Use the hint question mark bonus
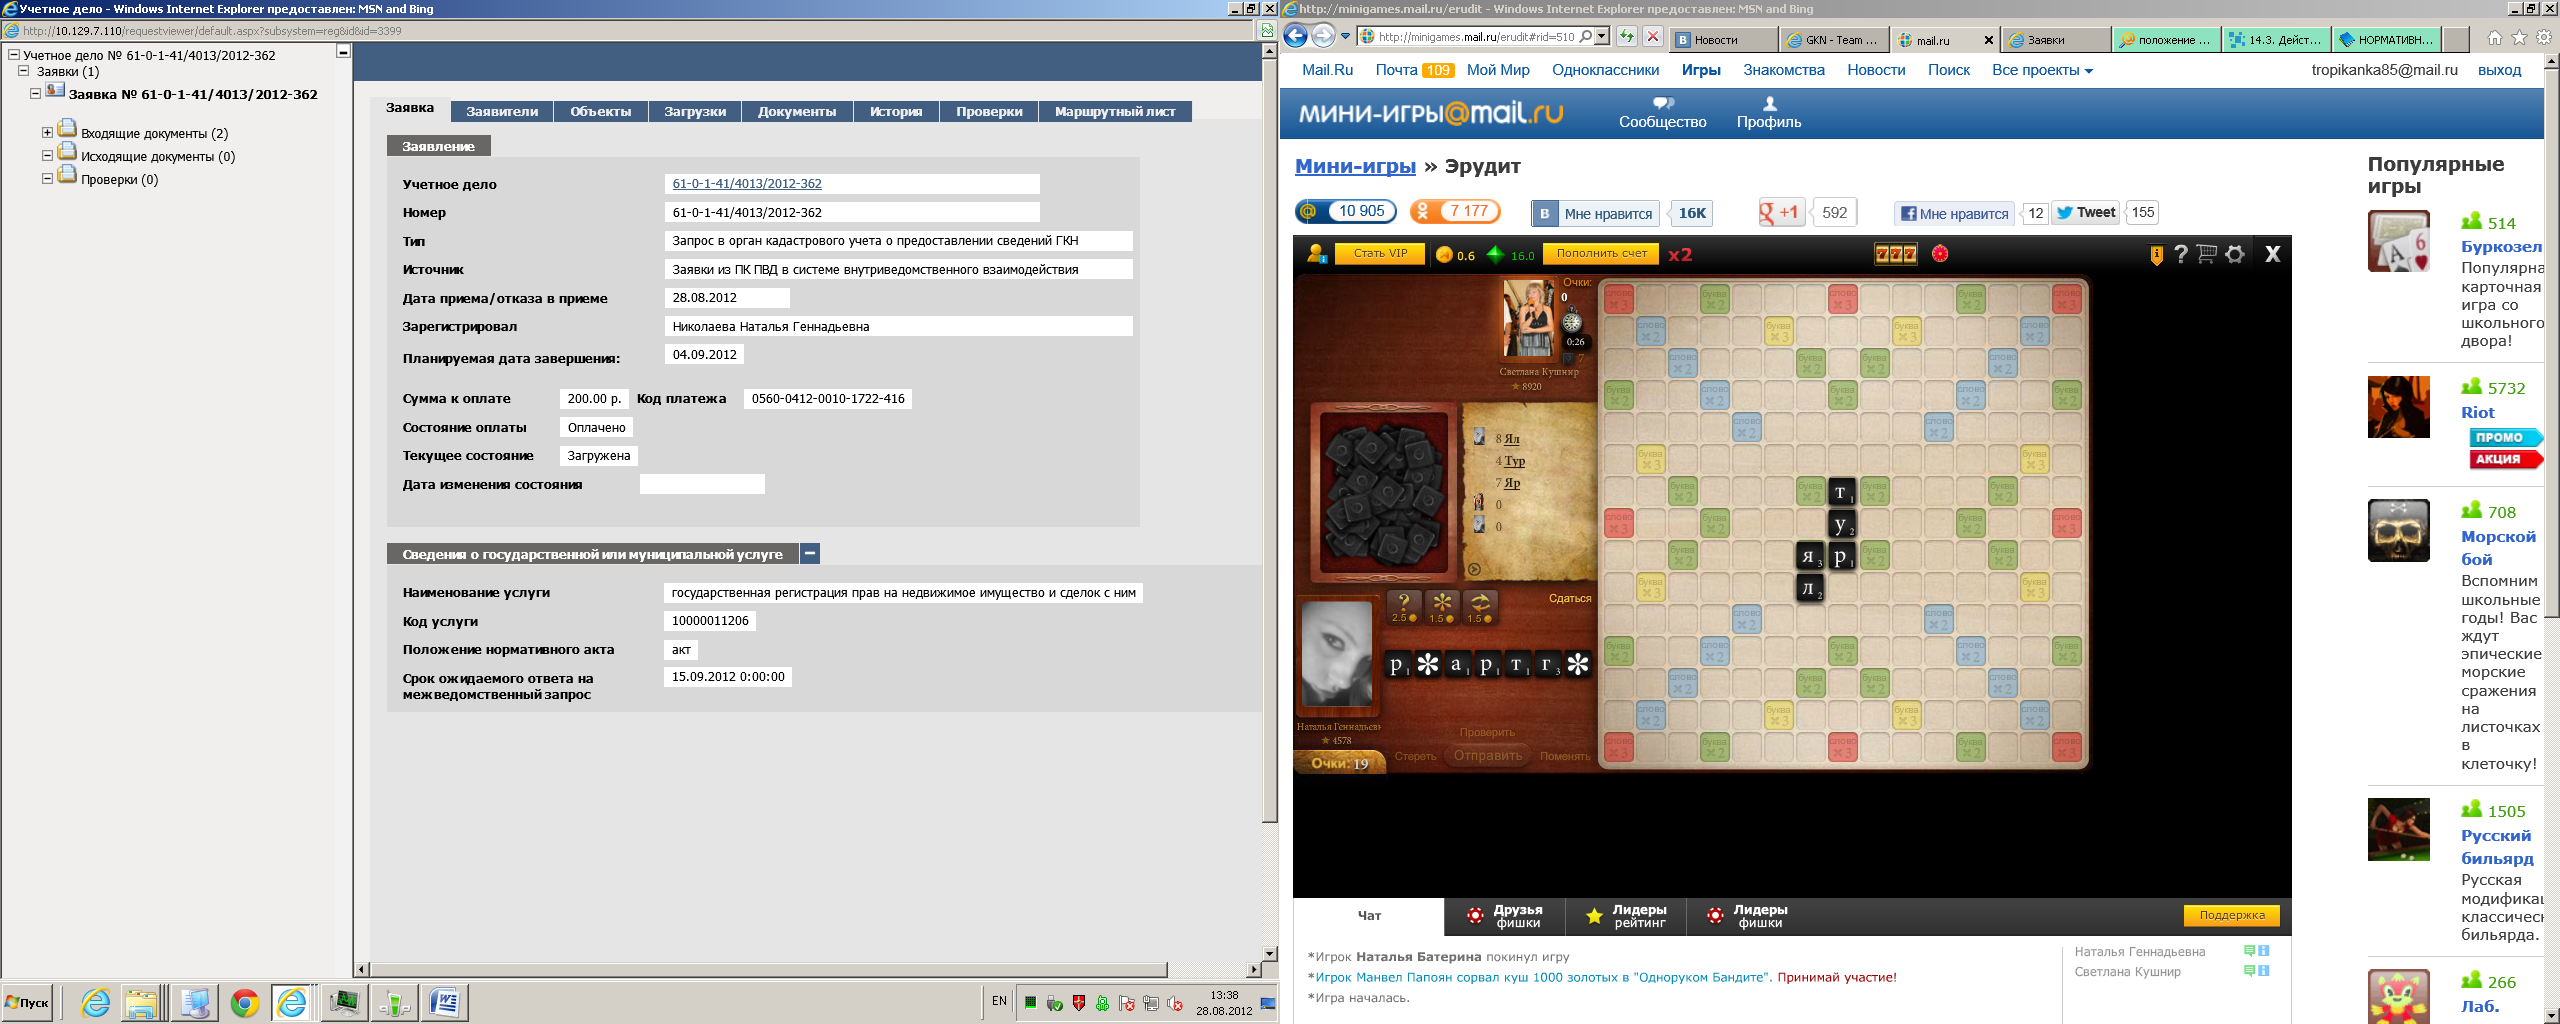The width and height of the screenshot is (2560, 1024). [x=1404, y=606]
